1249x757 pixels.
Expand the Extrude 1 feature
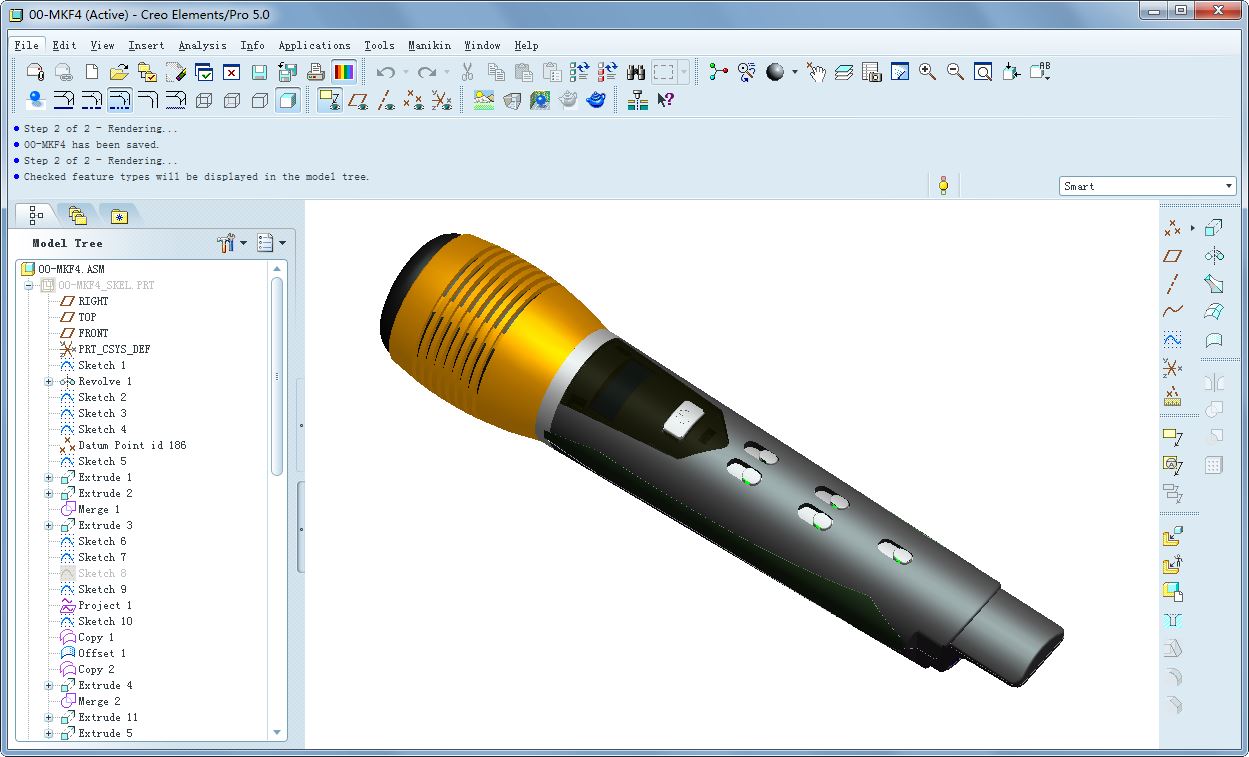(x=49, y=477)
